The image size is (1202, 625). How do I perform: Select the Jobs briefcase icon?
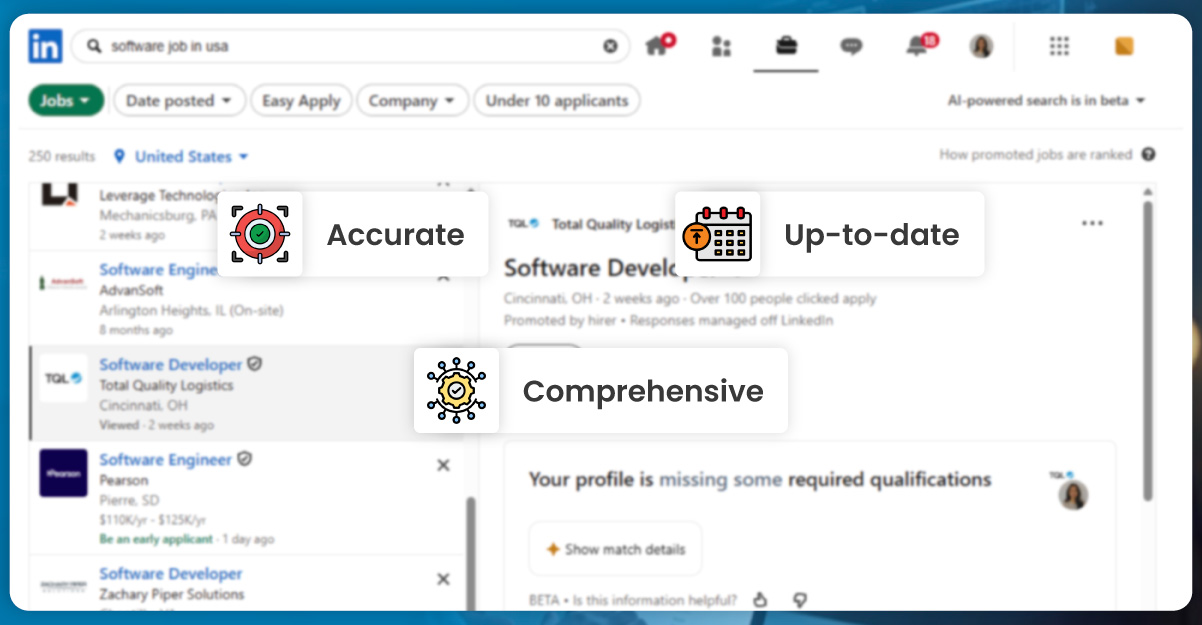point(786,46)
